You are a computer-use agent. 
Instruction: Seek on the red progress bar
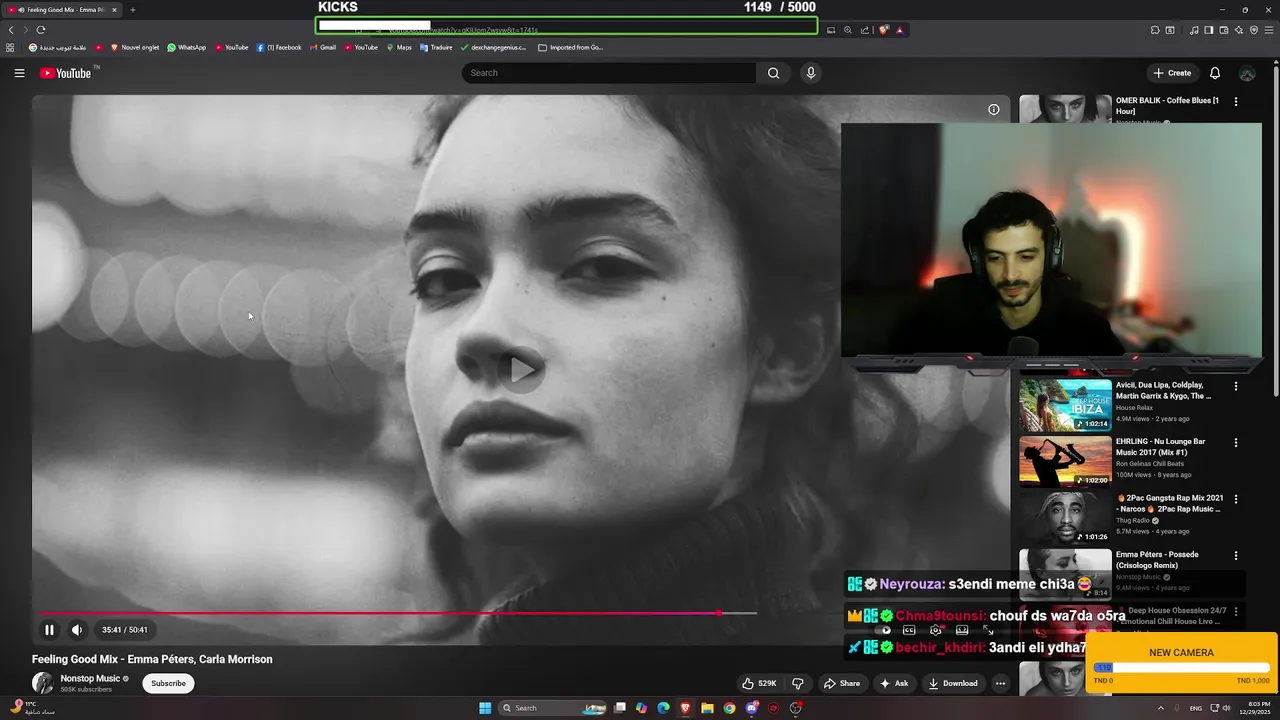click(398, 613)
